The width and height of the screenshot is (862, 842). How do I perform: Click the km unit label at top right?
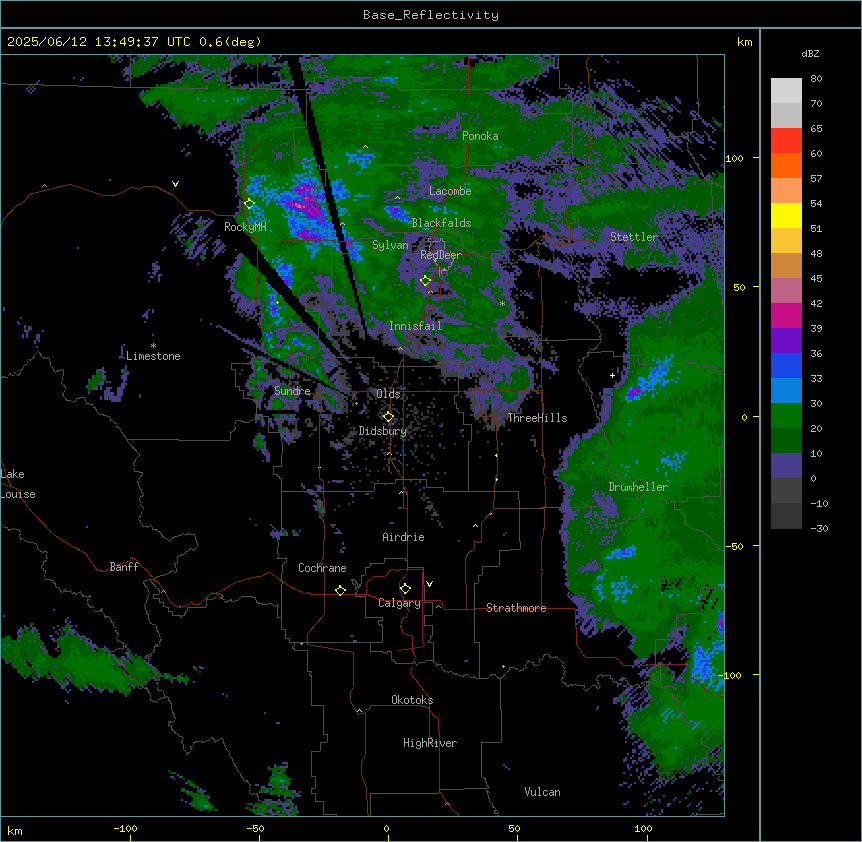point(744,42)
